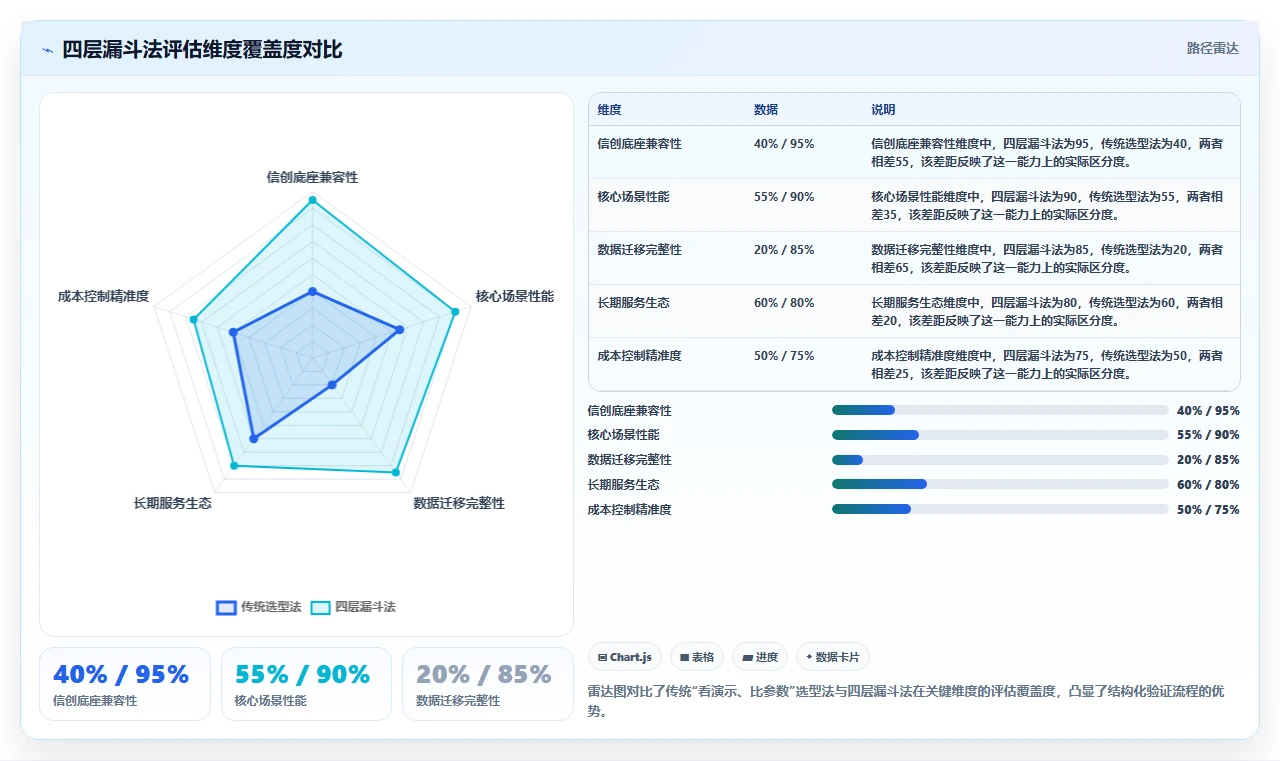Click 长期服务生态 in the table's fourth row
The height and width of the screenshot is (761, 1280).
pyautogui.click(x=633, y=303)
